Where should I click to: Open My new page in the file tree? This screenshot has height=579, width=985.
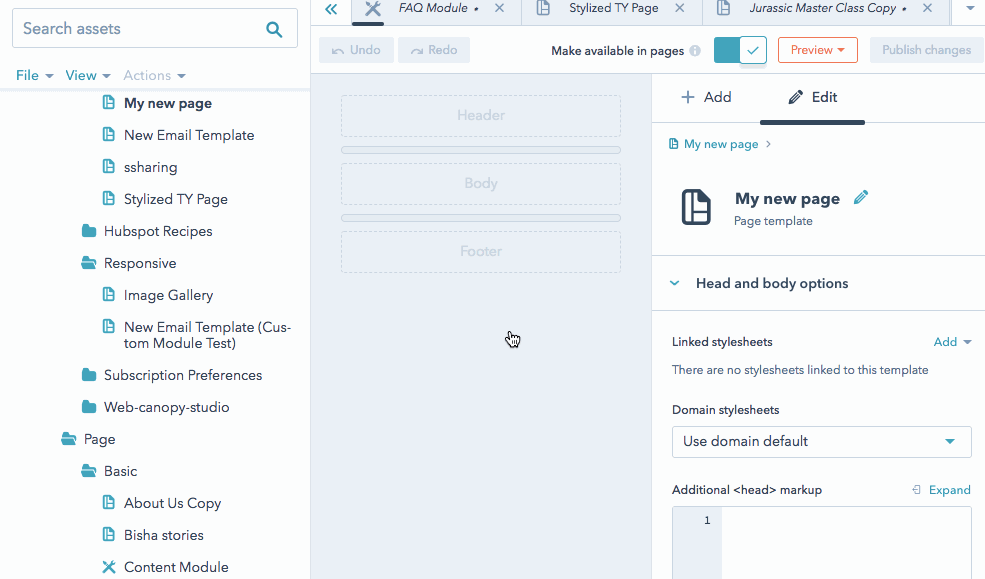168,103
